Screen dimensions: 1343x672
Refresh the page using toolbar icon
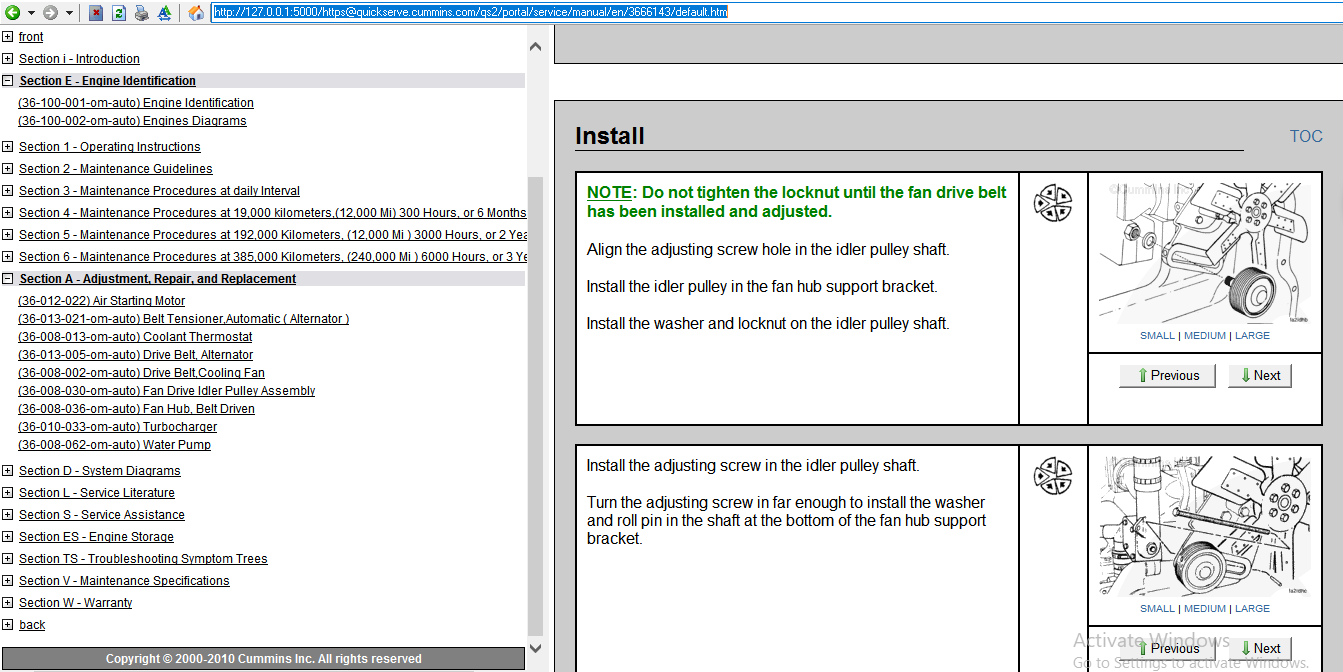click(119, 13)
